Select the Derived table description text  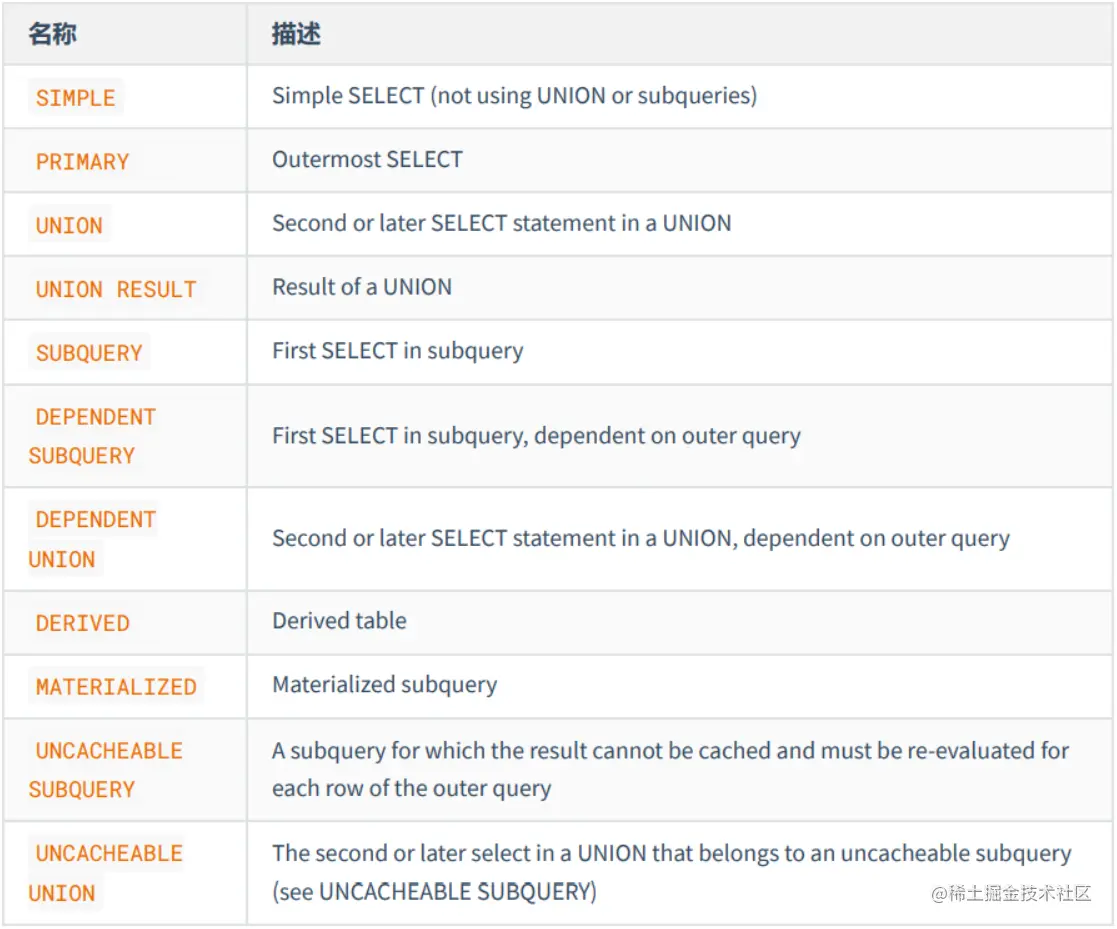coord(339,621)
